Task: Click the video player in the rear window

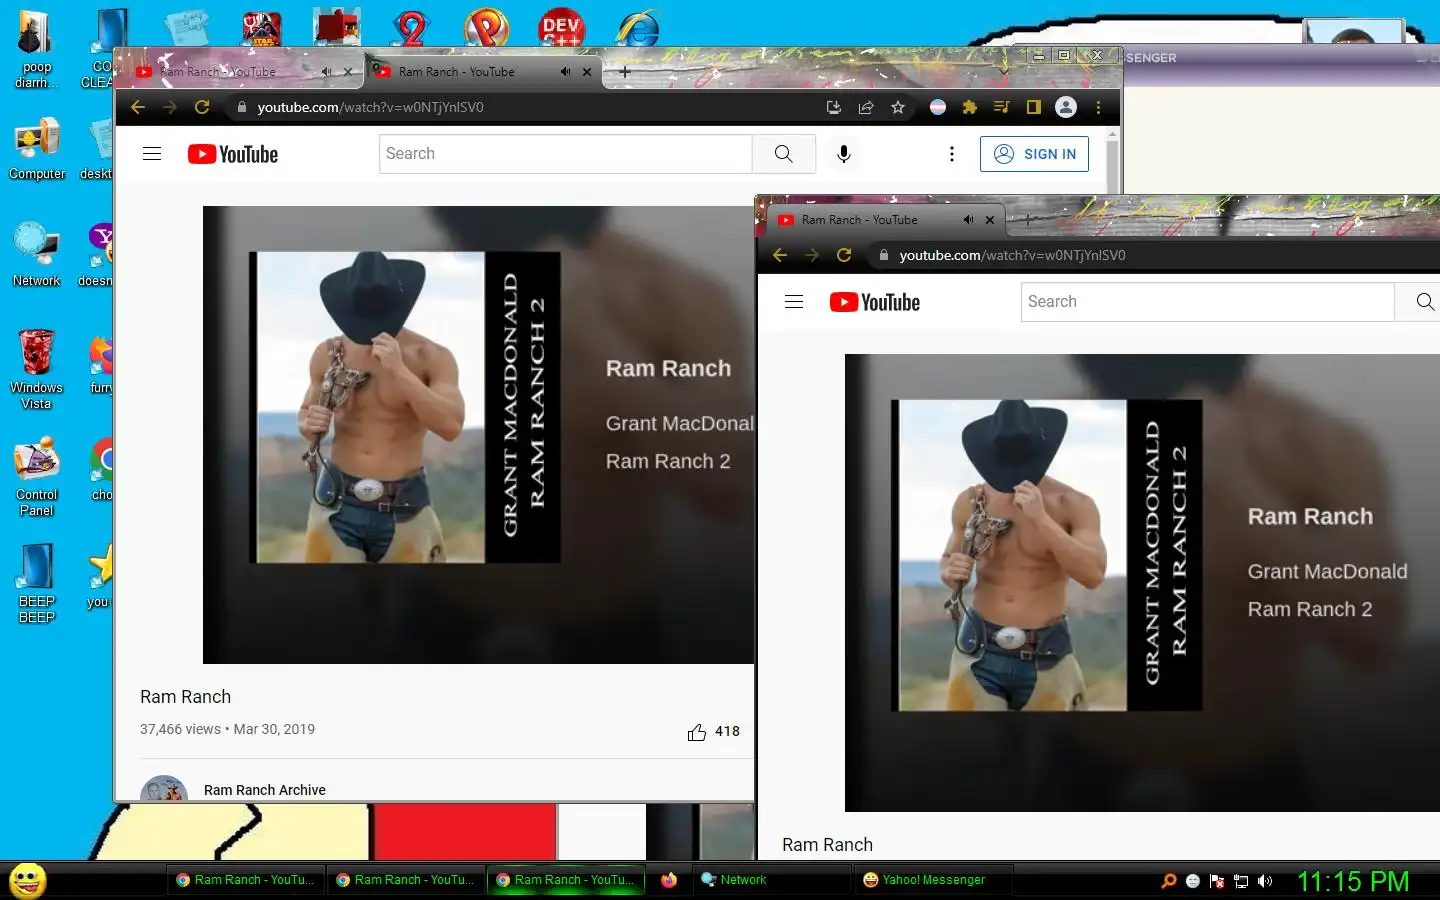Action: pyautogui.click(x=478, y=434)
